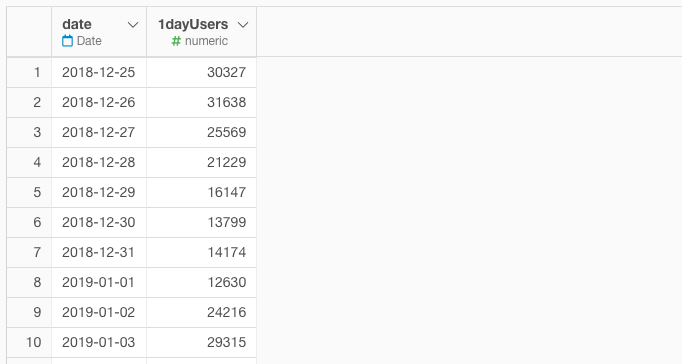Select row number 10

coord(30,342)
